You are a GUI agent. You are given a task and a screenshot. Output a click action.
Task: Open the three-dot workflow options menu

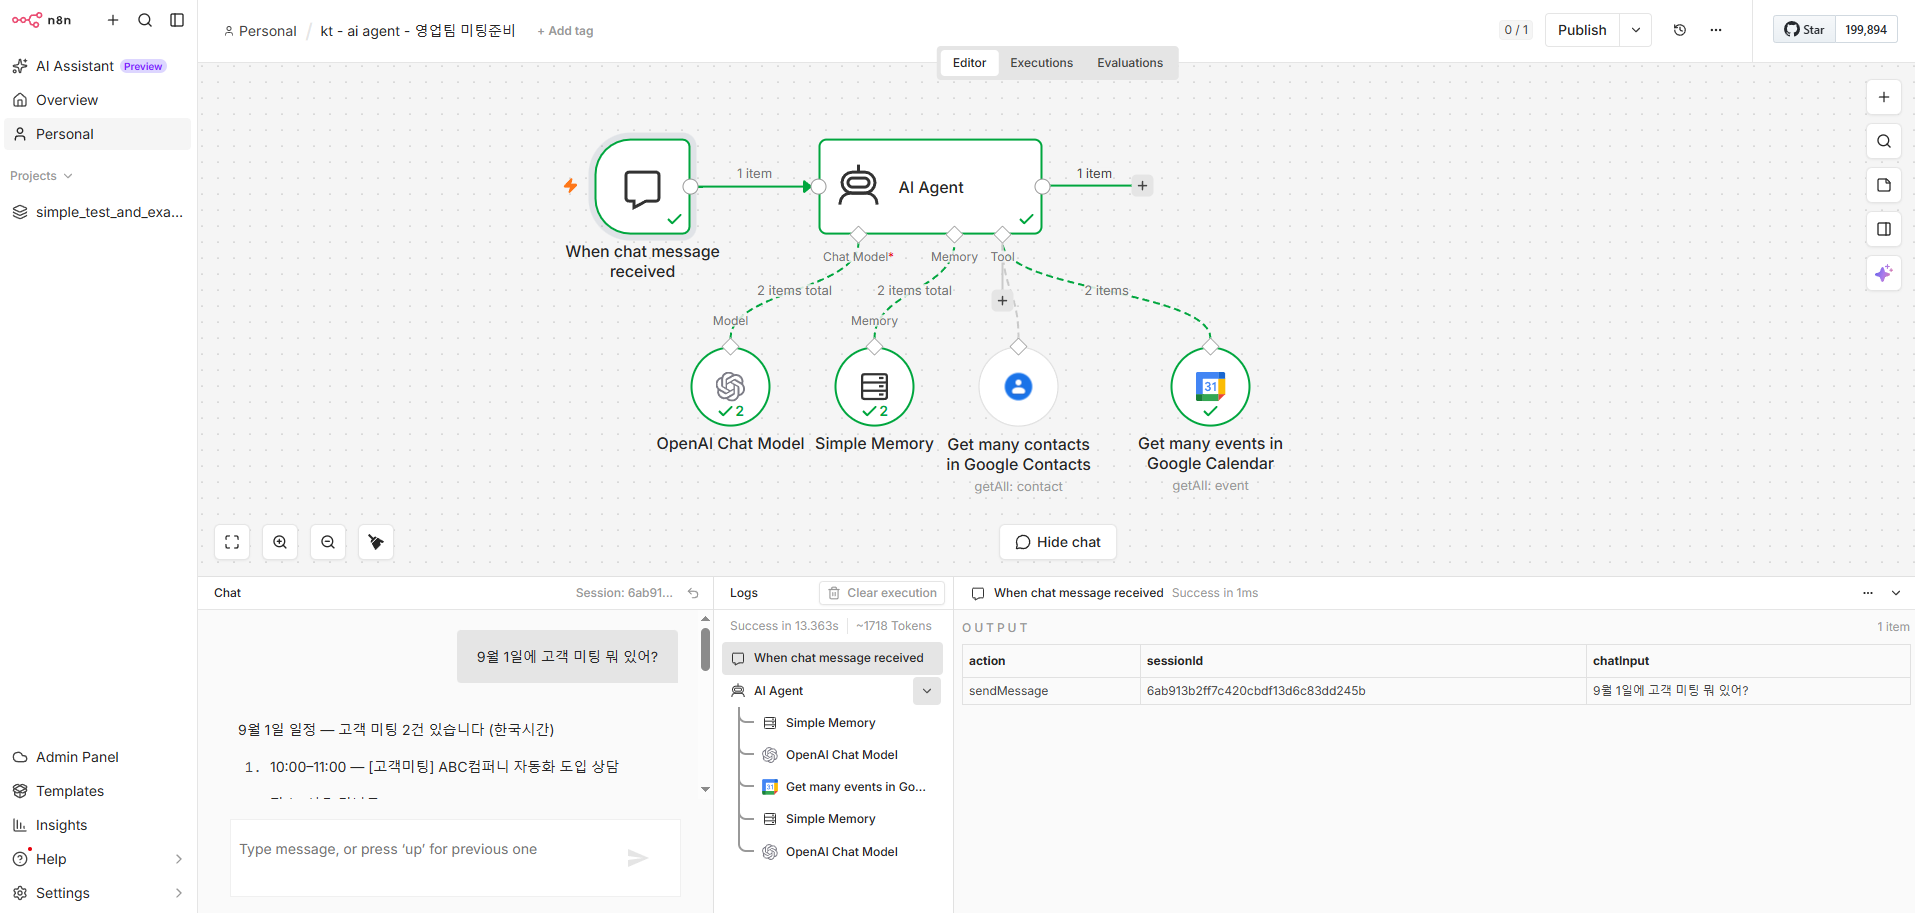click(1716, 30)
